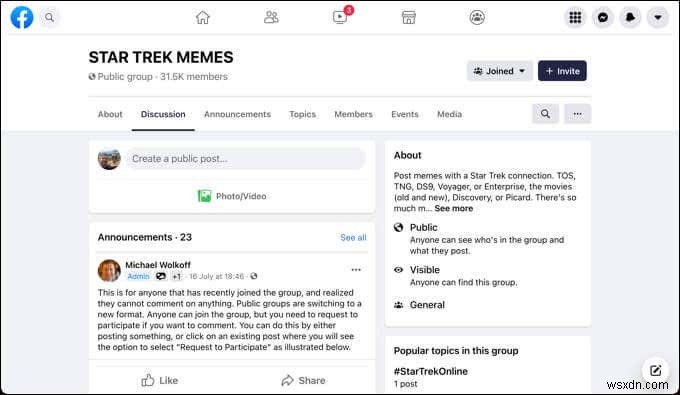Open the Groups icon in top navigation
Screen dimensions: 680x395
click(x=477, y=17)
